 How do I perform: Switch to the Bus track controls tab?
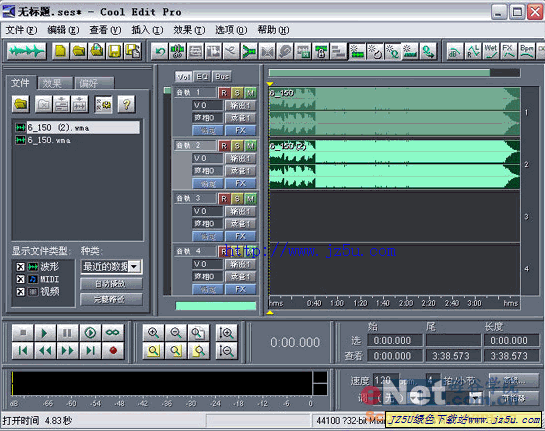(221, 76)
